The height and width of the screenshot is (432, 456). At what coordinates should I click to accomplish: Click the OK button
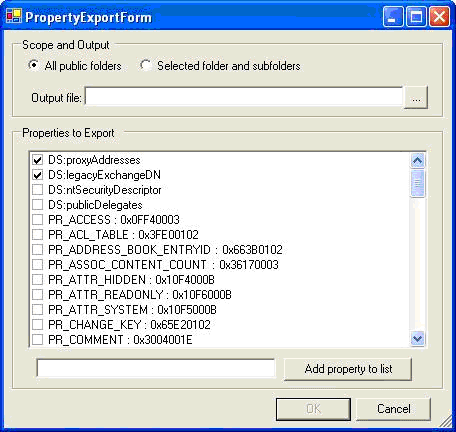point(313,409)
